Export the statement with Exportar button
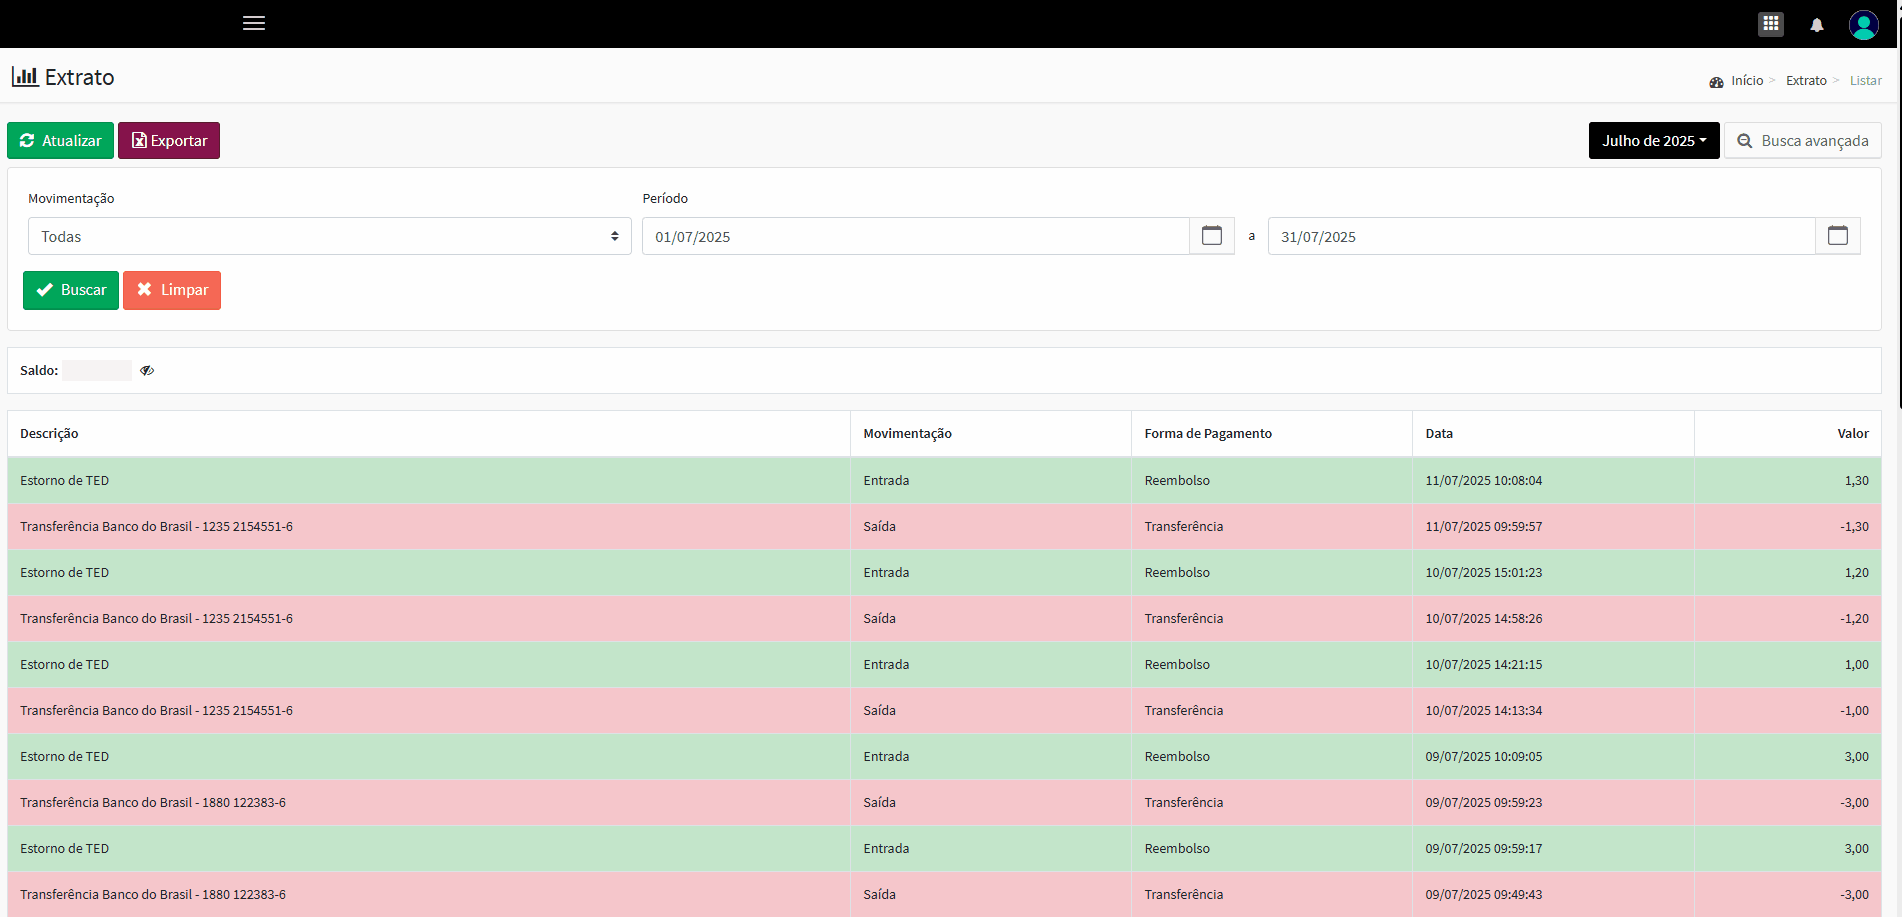 (x=169, y=141)
